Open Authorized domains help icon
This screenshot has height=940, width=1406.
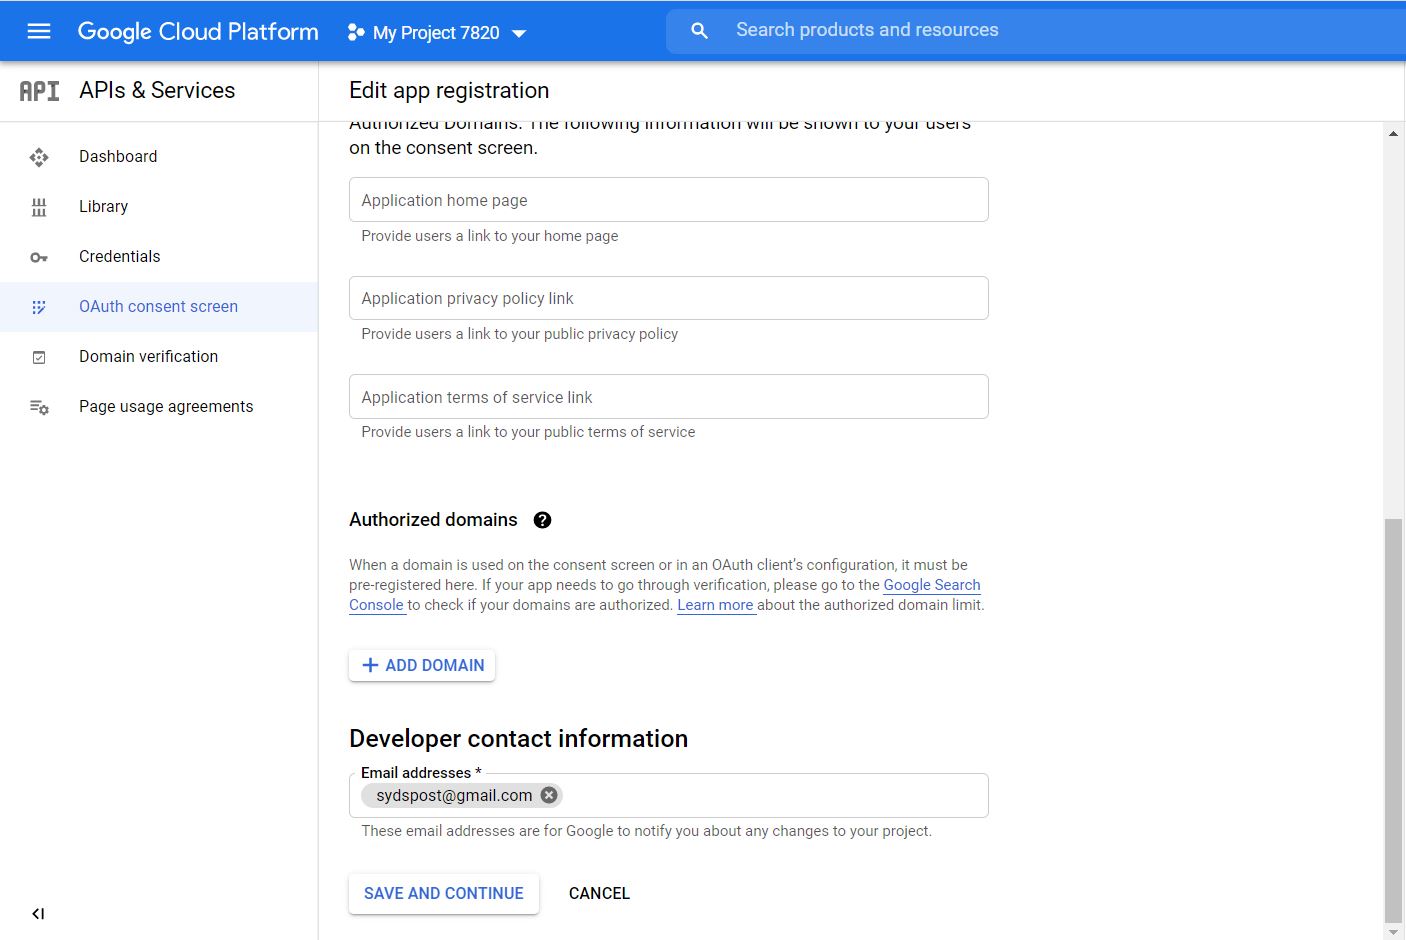tap(542, 520)
